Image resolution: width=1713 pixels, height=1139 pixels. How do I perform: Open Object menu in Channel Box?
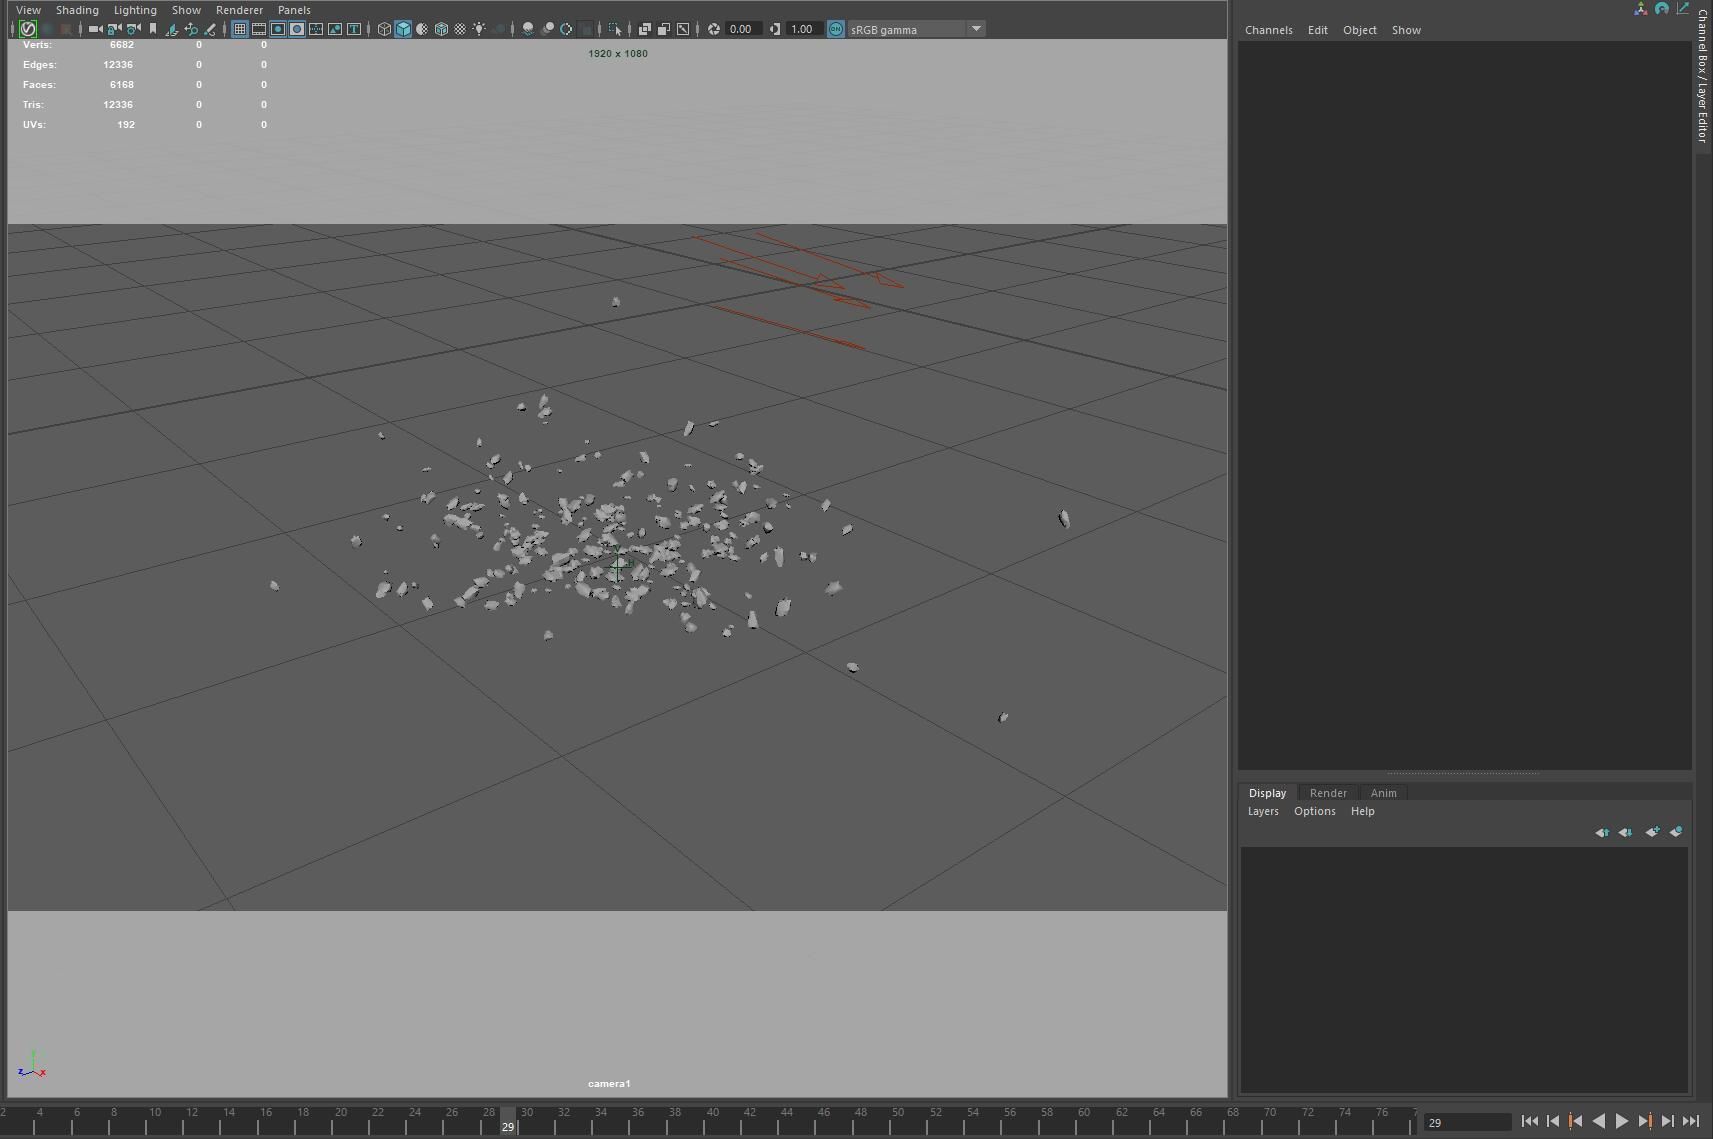pos(1359,30)
